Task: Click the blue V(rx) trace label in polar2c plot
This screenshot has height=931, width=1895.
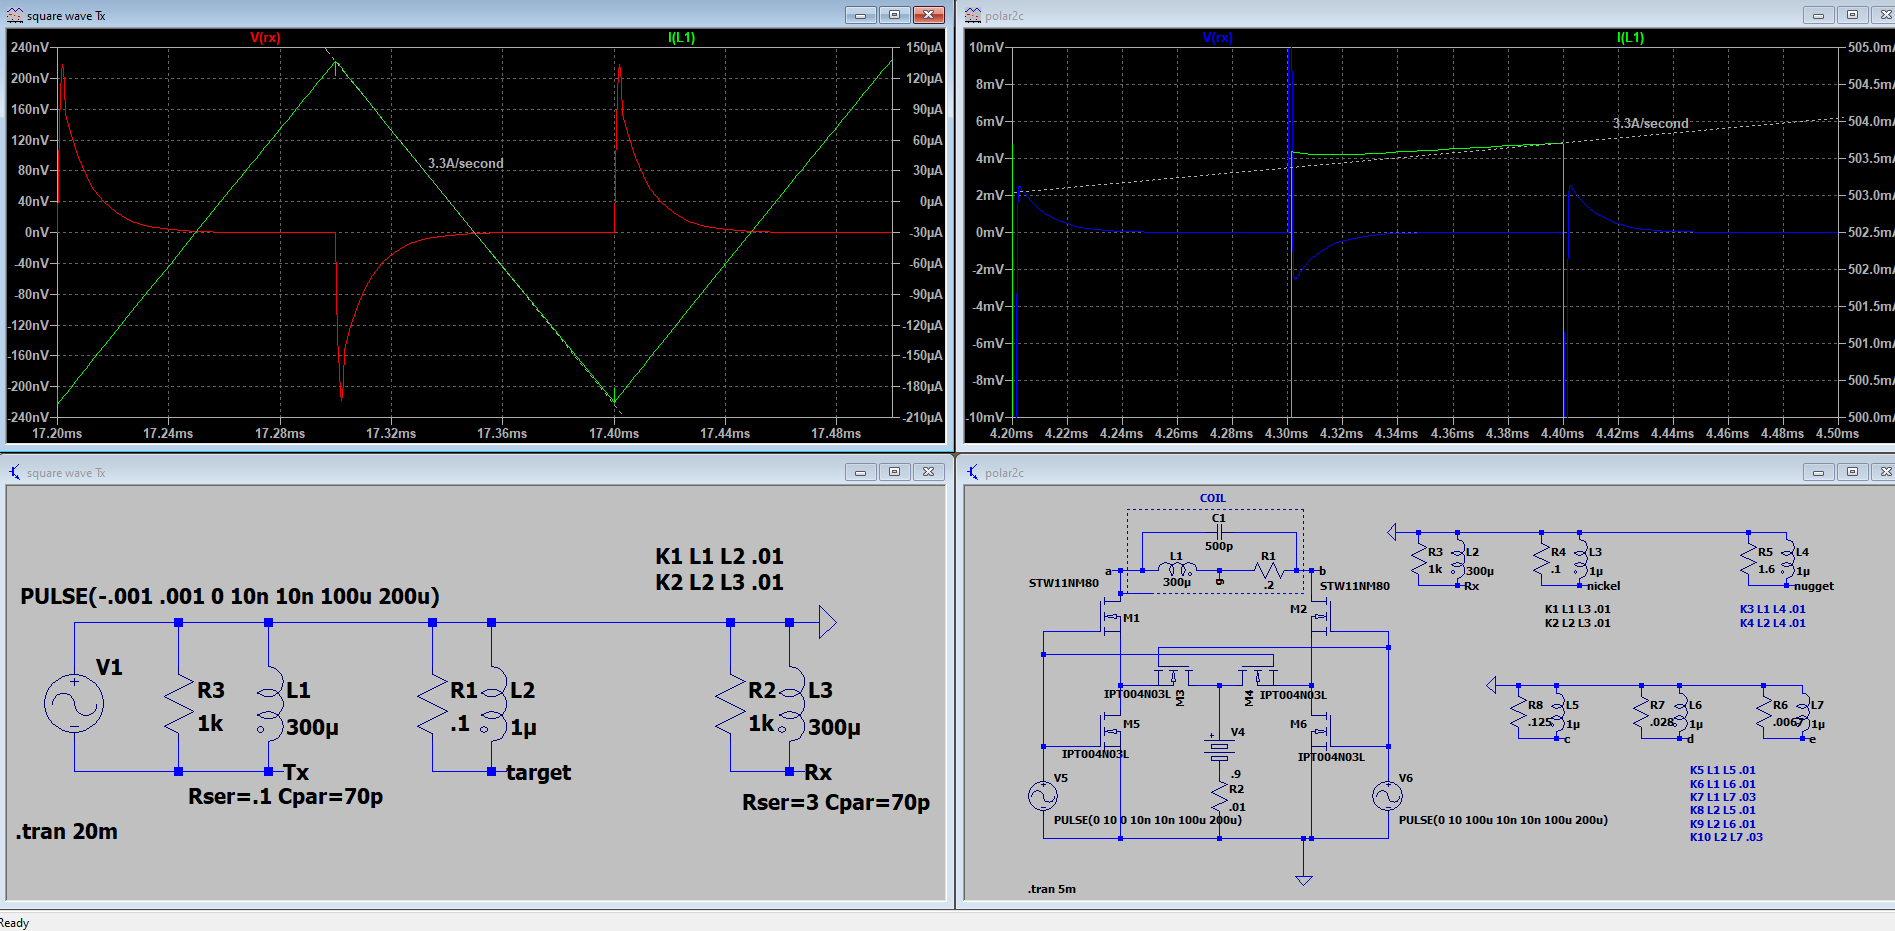Action: tap(1217, 37)
